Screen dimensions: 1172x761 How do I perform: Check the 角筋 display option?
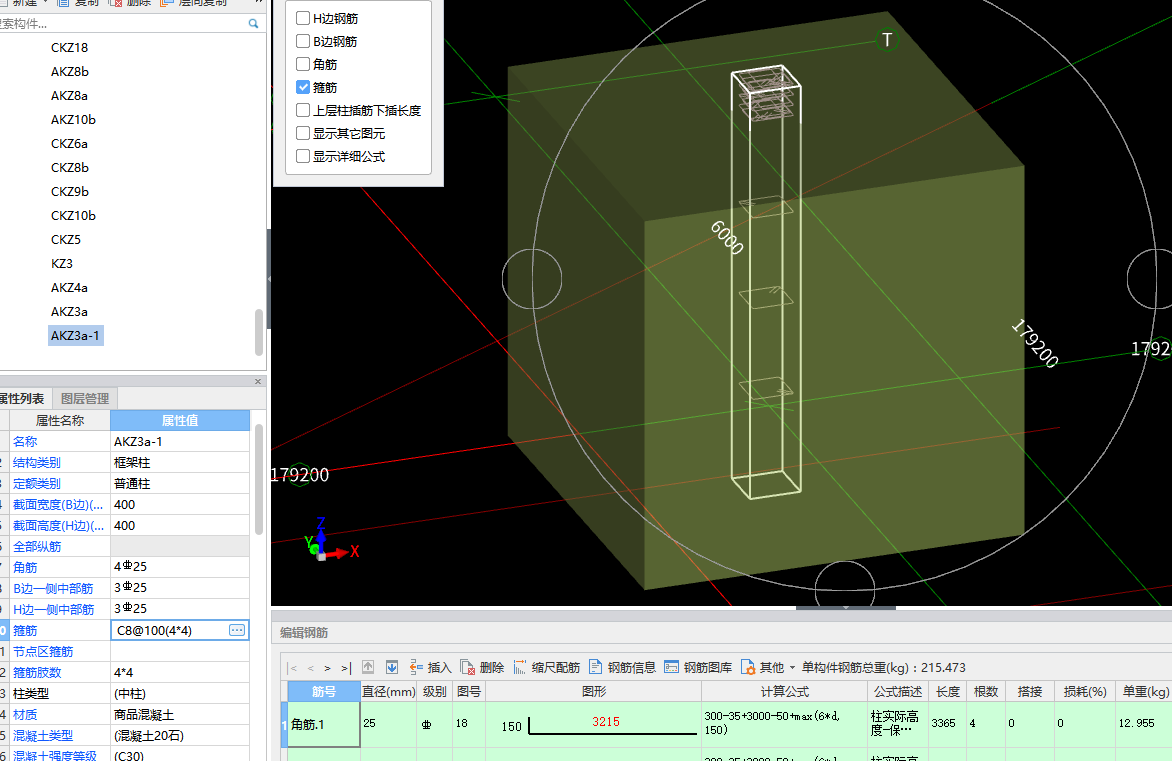303,64
